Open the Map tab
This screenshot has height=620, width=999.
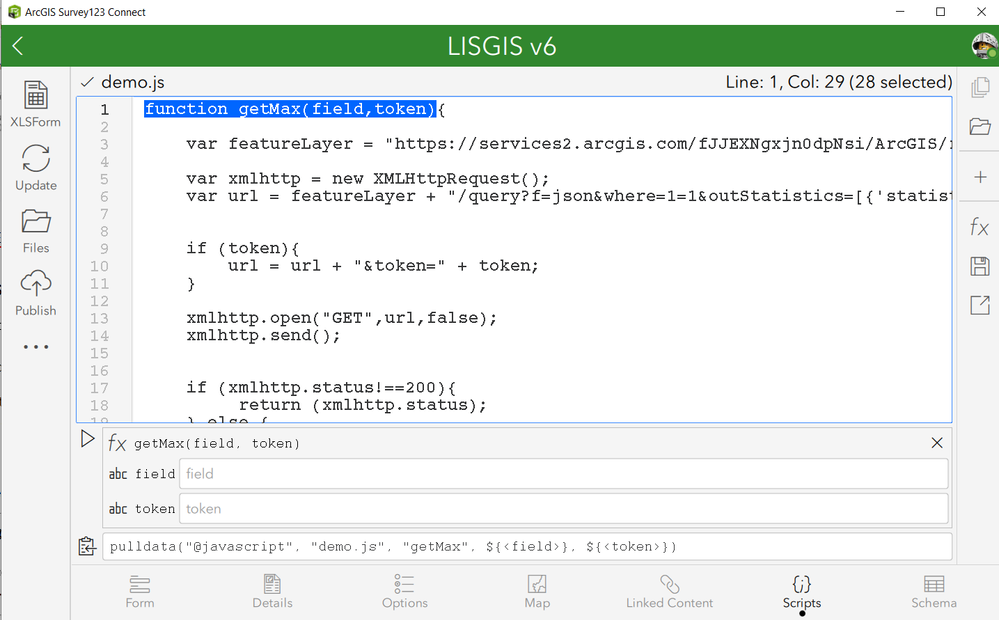[537, 592]
